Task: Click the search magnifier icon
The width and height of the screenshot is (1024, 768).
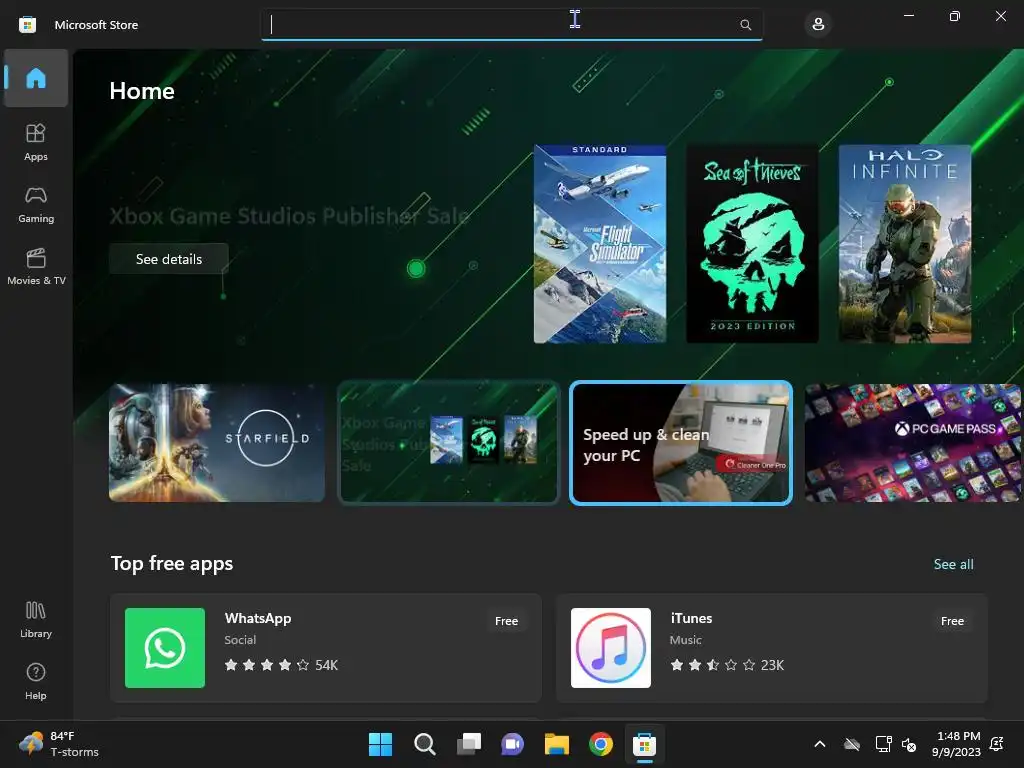Action: pos(745,25)
